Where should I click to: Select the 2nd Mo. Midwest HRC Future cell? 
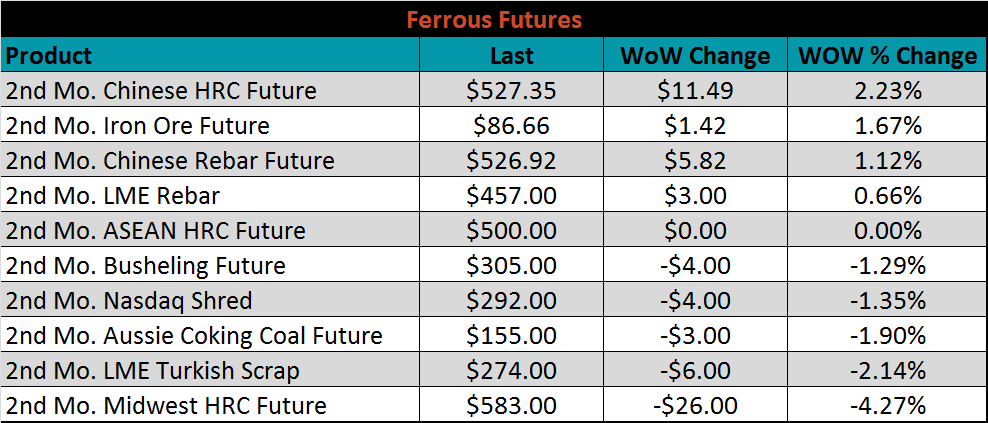click(210, 405)
